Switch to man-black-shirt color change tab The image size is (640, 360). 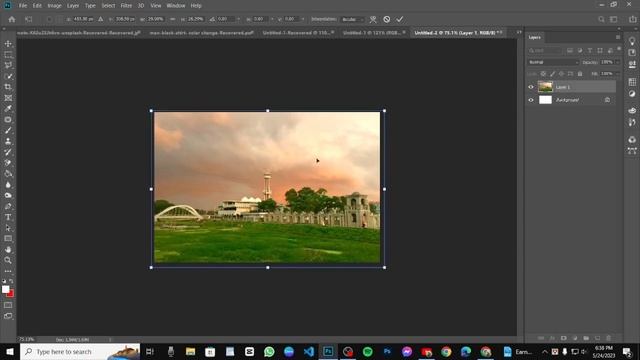tap(202, 33)
